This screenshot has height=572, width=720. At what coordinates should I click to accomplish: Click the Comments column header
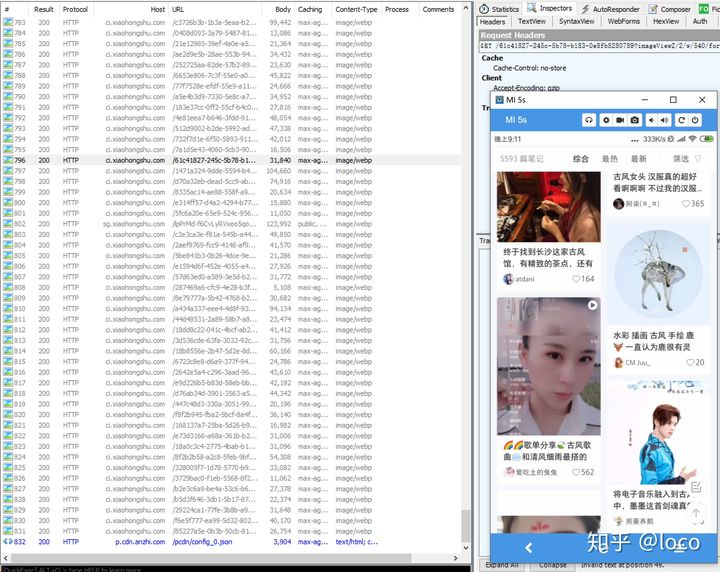(439, 9)
